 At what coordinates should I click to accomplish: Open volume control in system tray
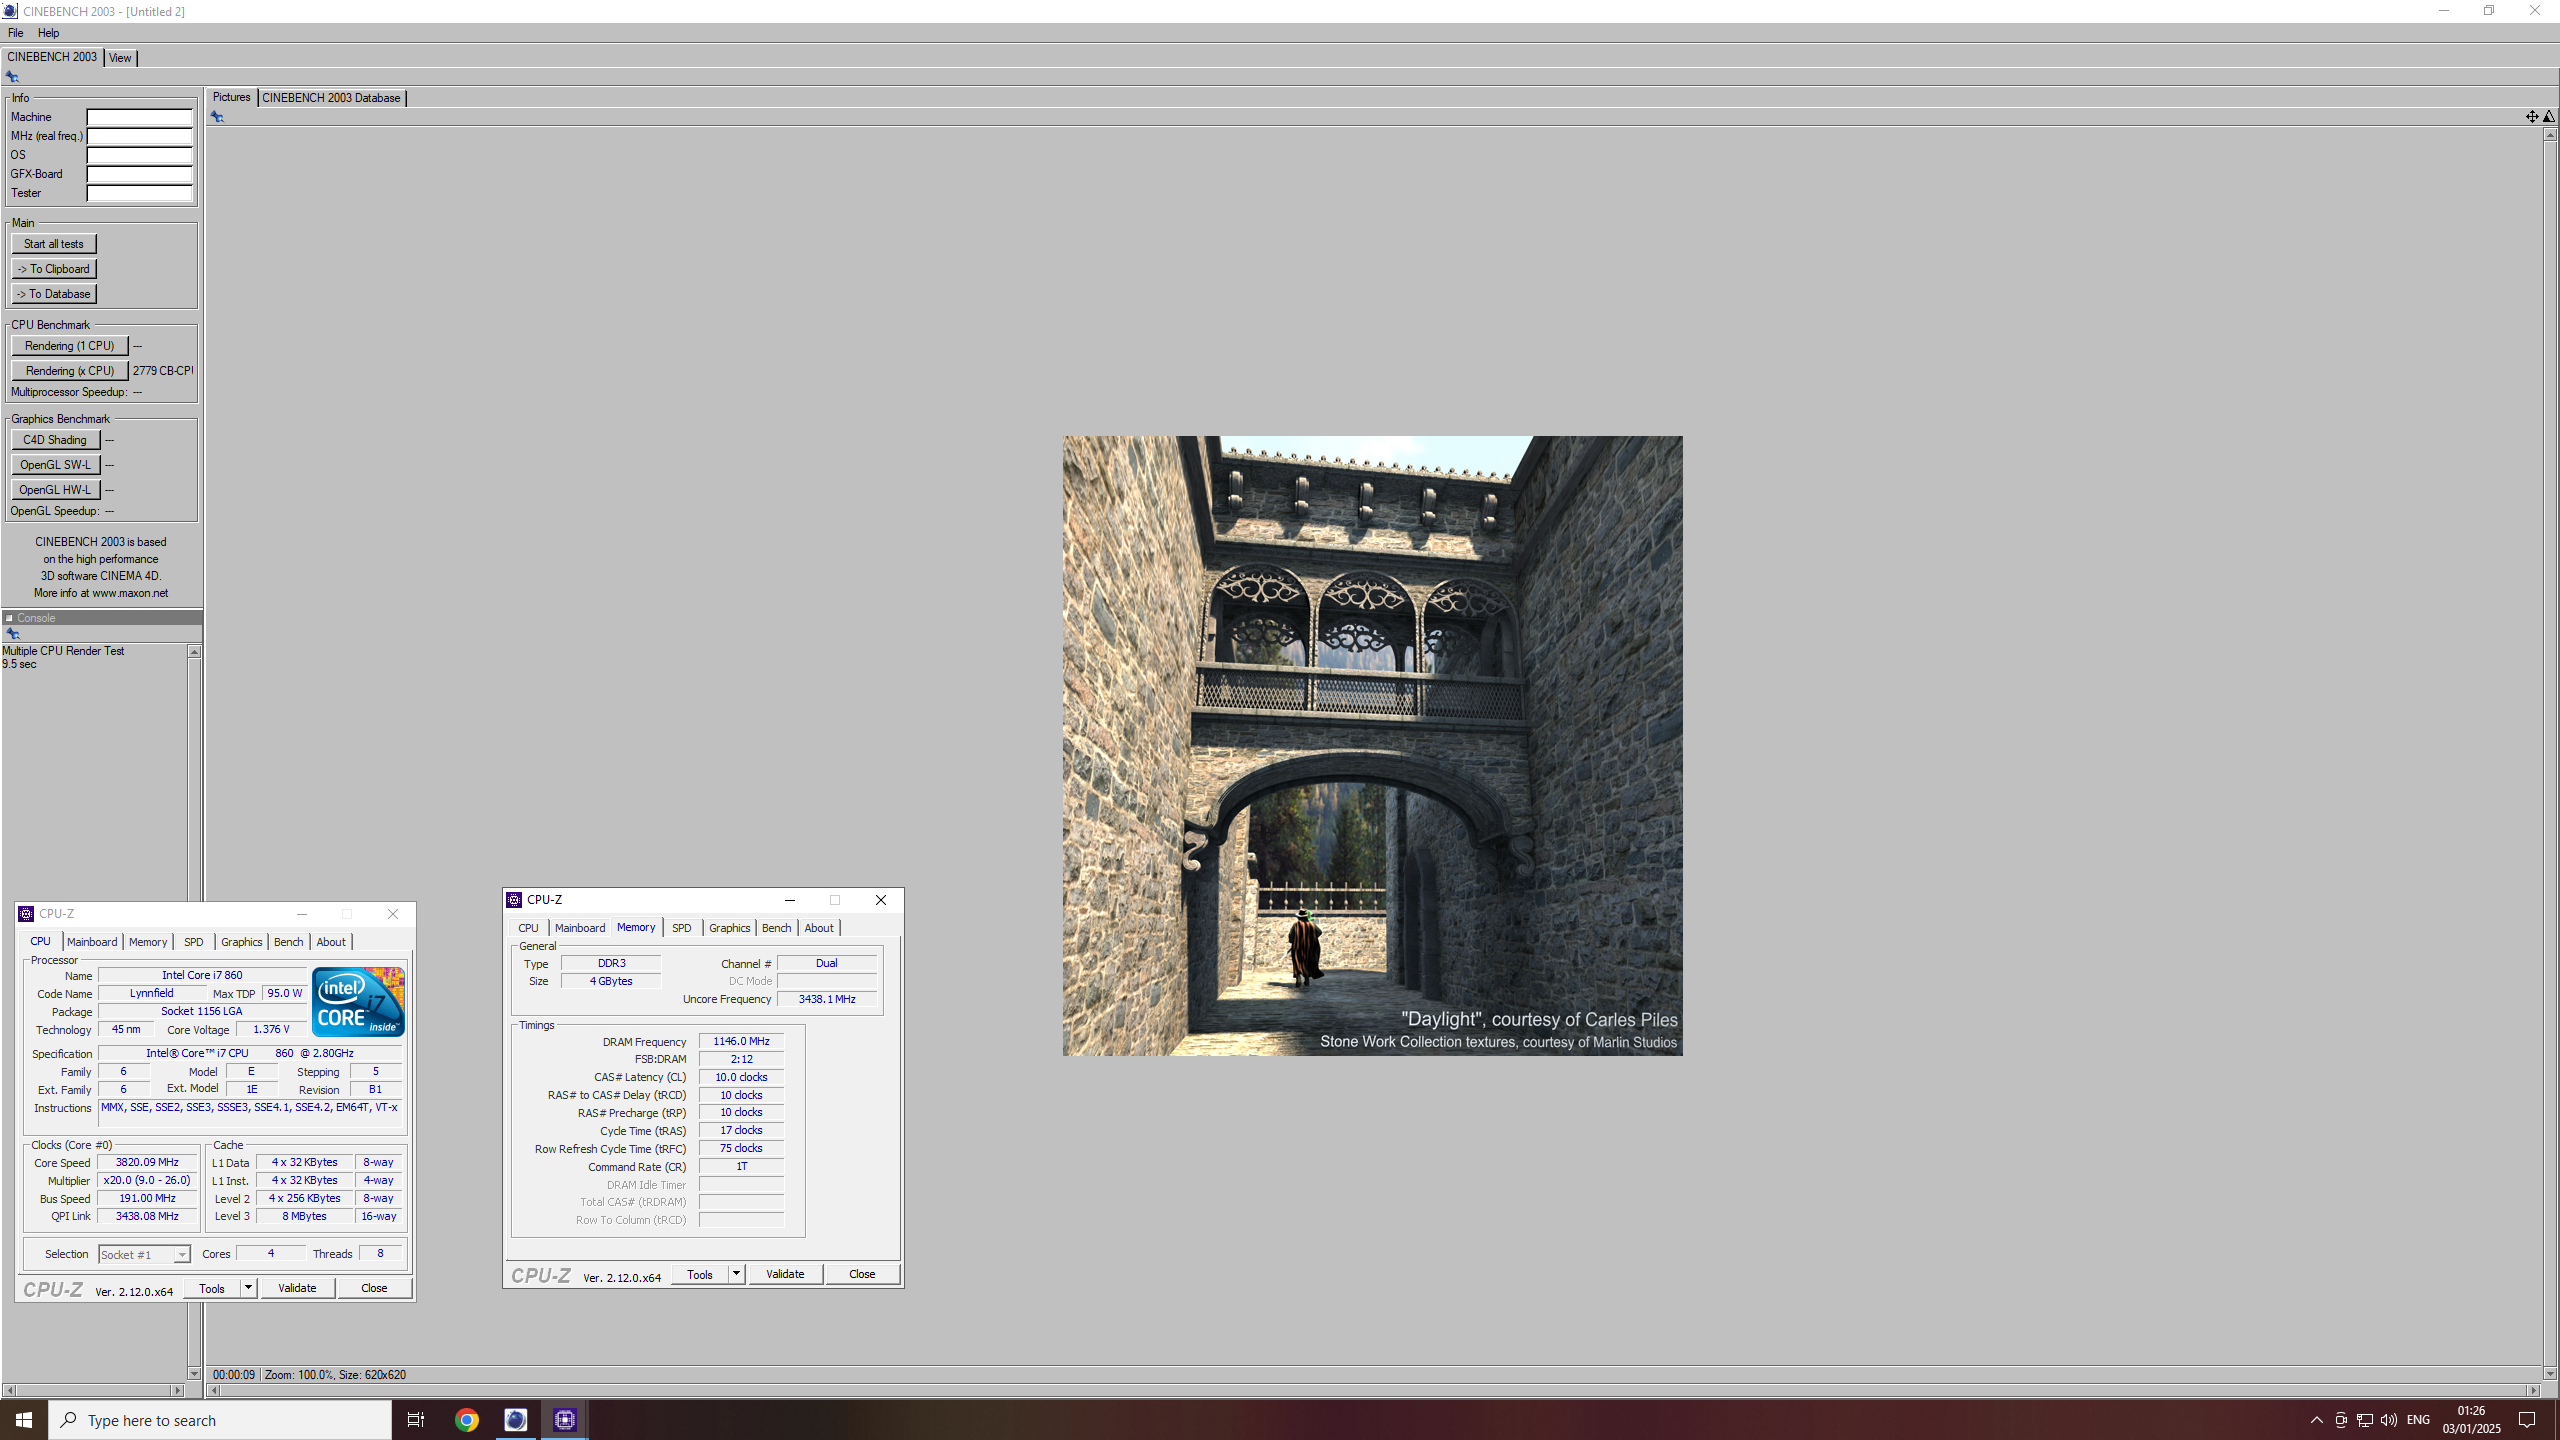click(2389, 1420)
